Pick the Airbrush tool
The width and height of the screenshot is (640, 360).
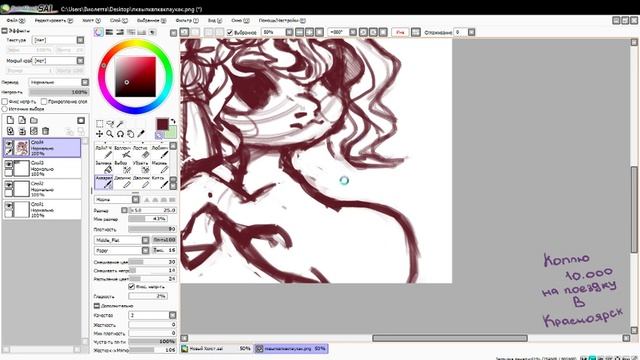coord(122,152)
